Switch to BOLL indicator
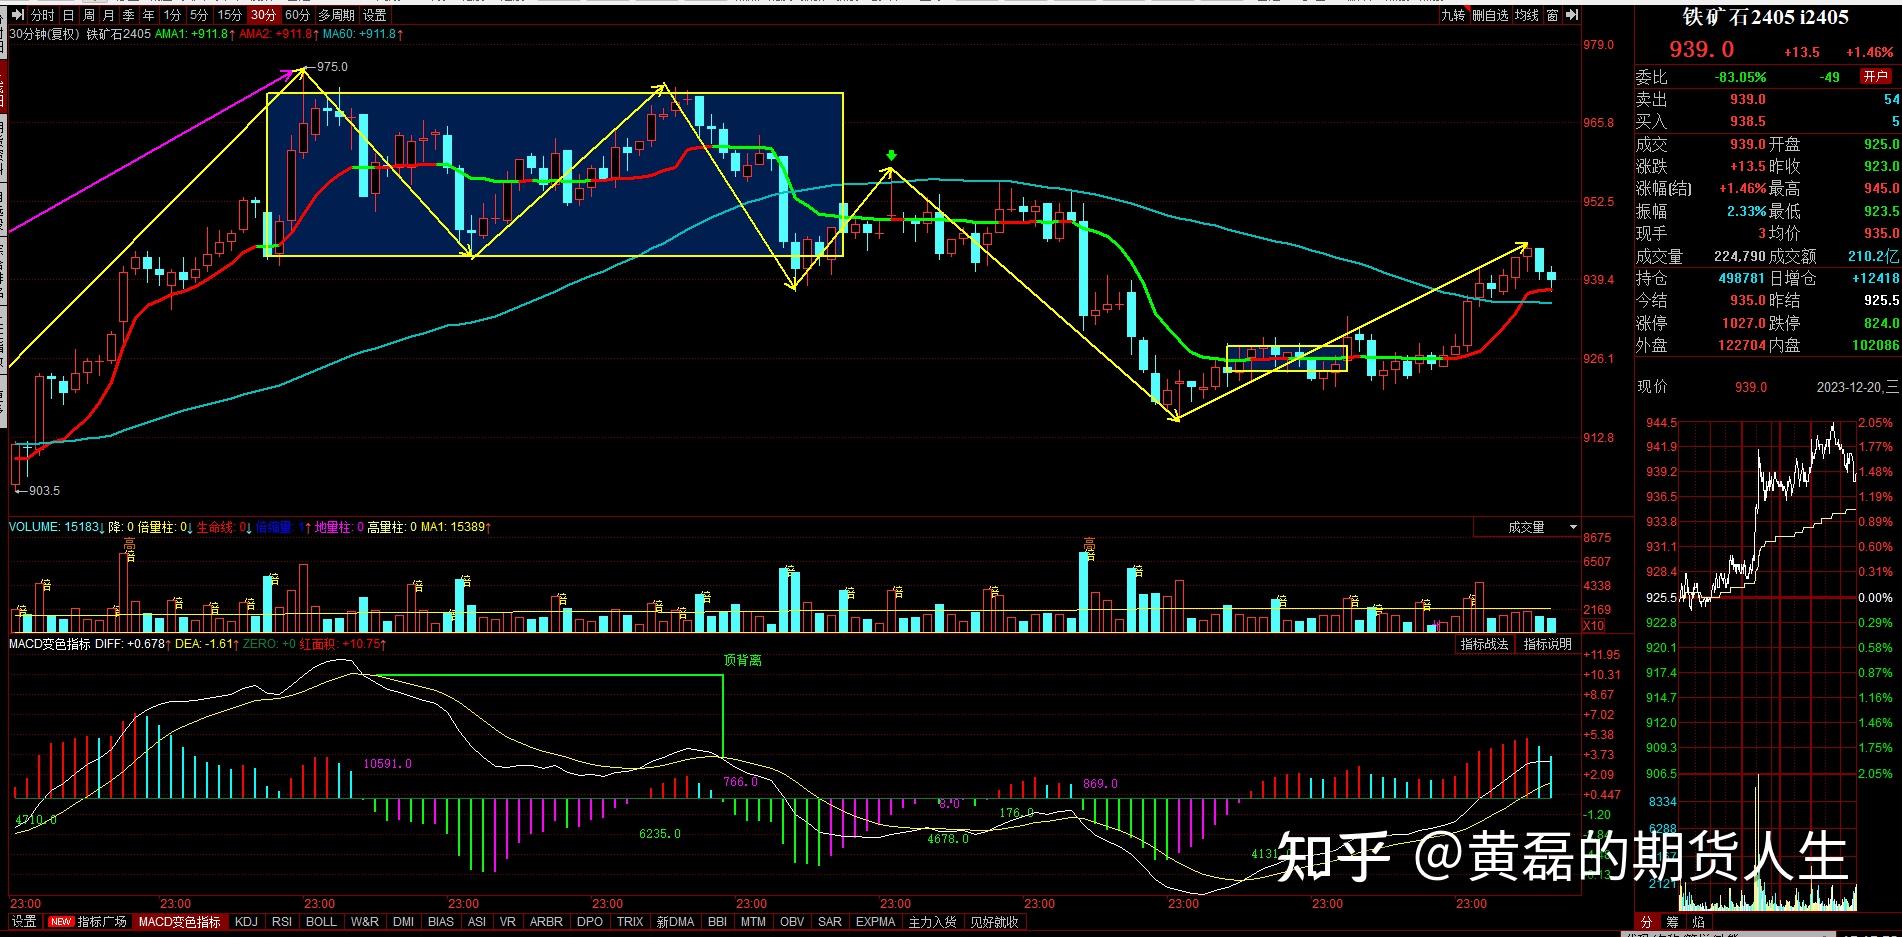 (x=321, y=922)
